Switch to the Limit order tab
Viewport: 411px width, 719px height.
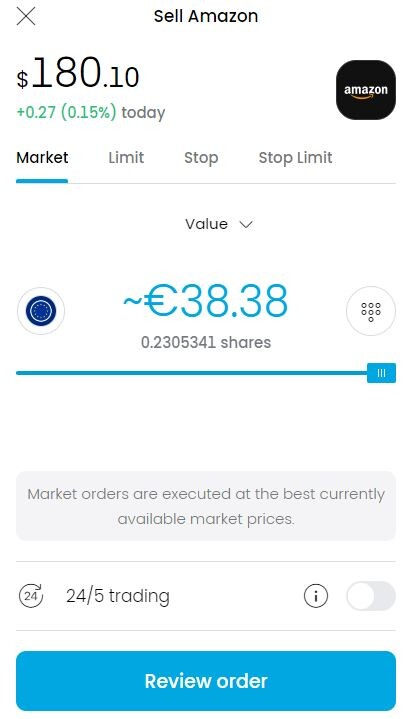126,158
